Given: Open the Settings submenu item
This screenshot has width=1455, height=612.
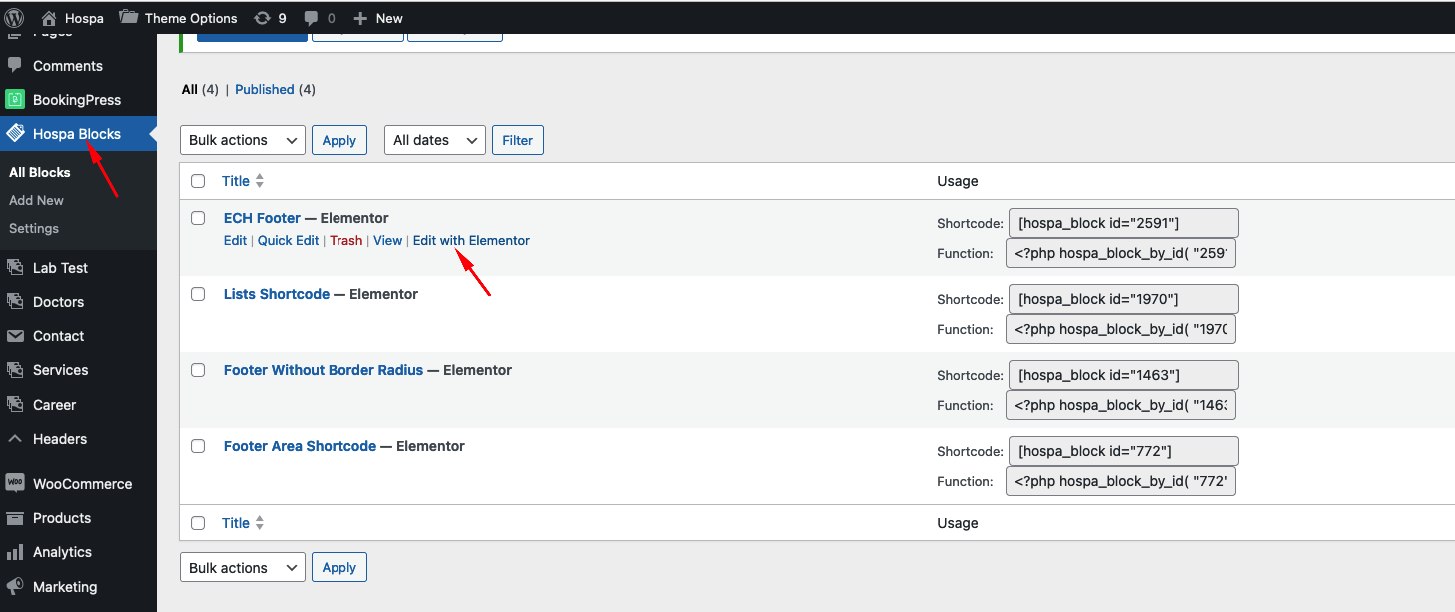Looking at the screenshot, I should pos(34,228).
